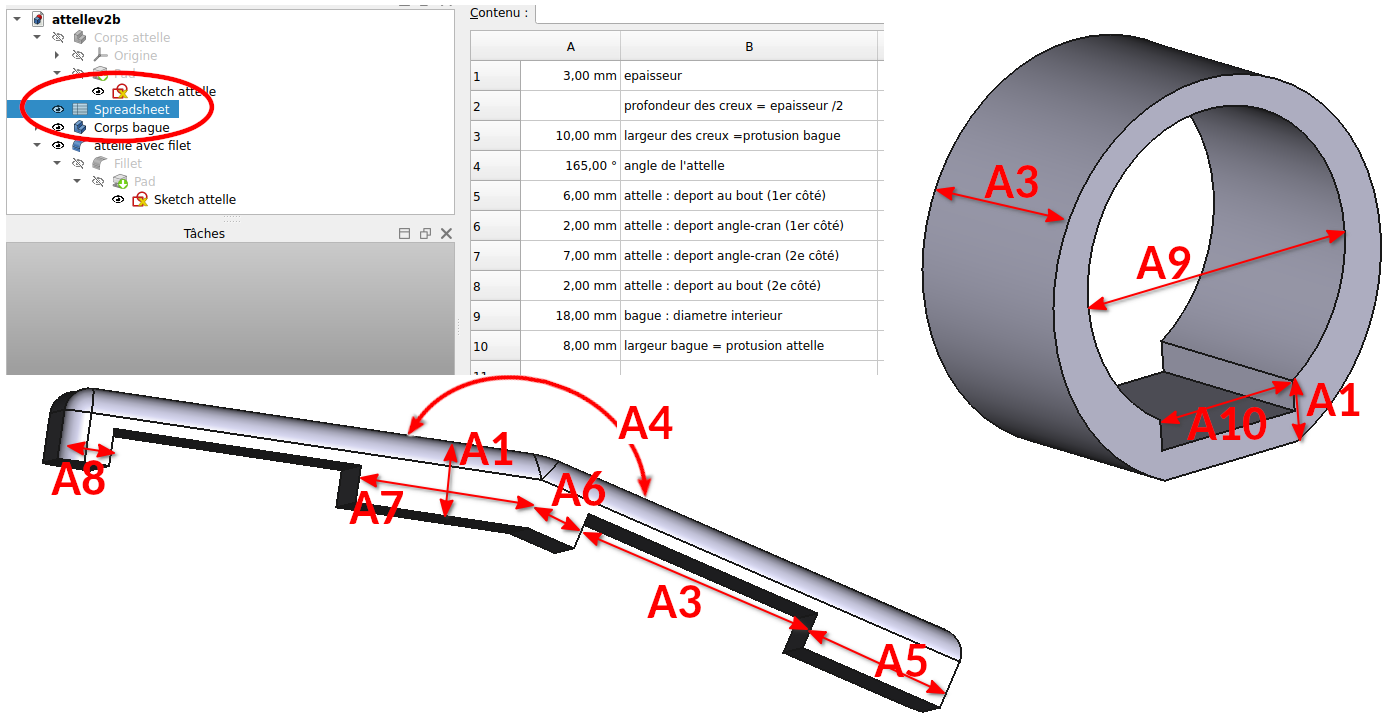Show the hidden Fillet feature
Screen dimensions: 1388x716
tap(78, 163)
